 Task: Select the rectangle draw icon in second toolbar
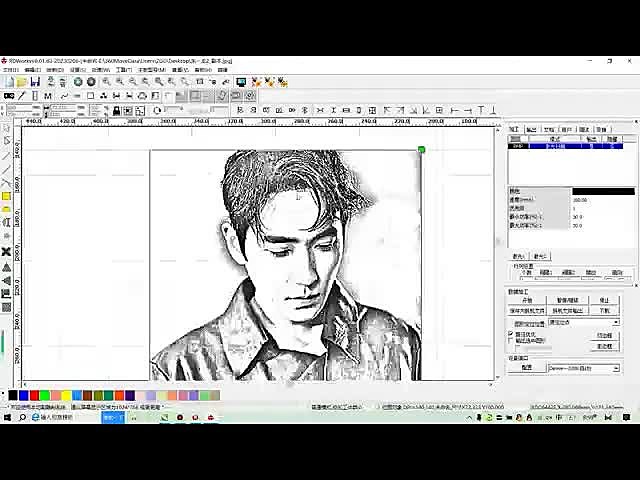pos(90,96)
